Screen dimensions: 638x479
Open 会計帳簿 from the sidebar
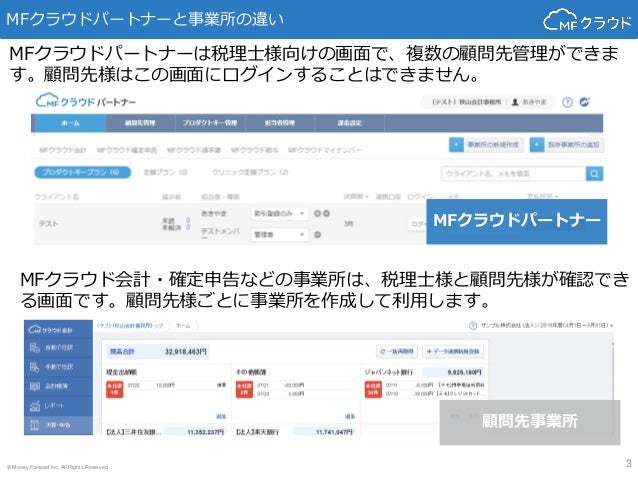point(58,386)
